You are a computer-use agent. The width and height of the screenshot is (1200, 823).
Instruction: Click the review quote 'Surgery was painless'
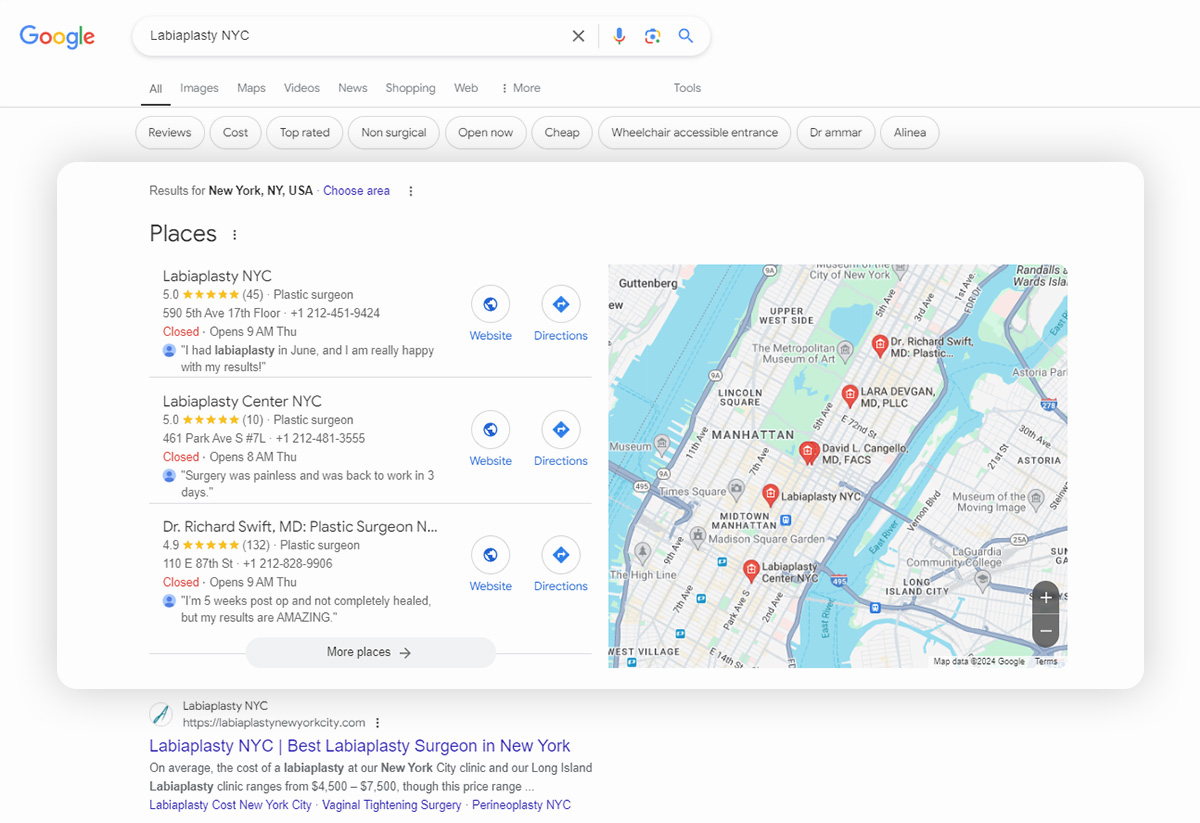pyautogui.click(x=308, y=484)
